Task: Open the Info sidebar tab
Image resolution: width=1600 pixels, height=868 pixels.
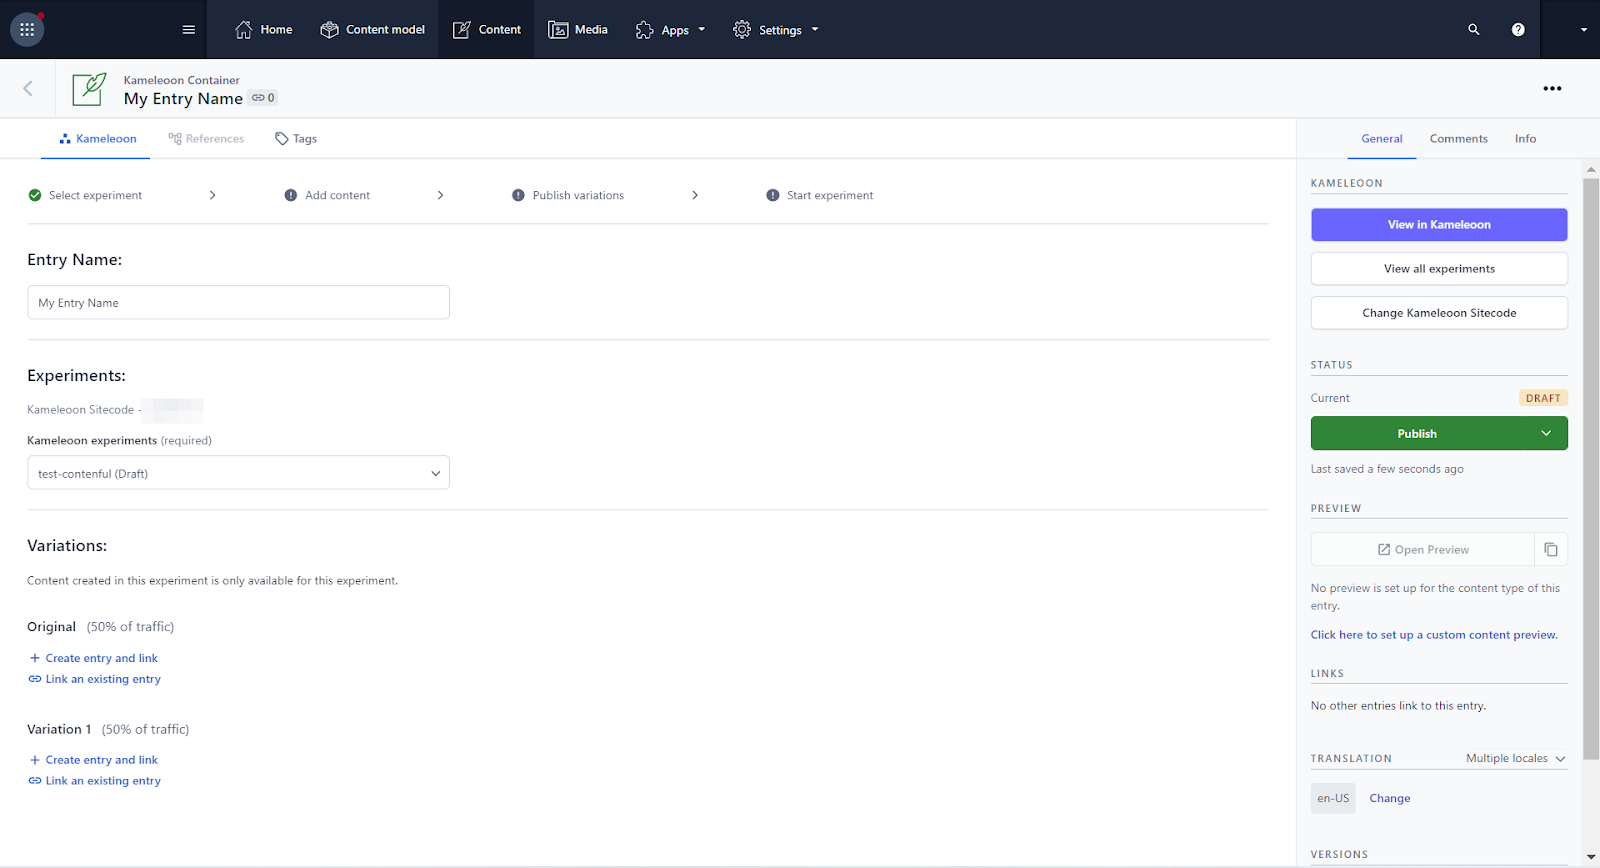Action: pos(1525,139)
